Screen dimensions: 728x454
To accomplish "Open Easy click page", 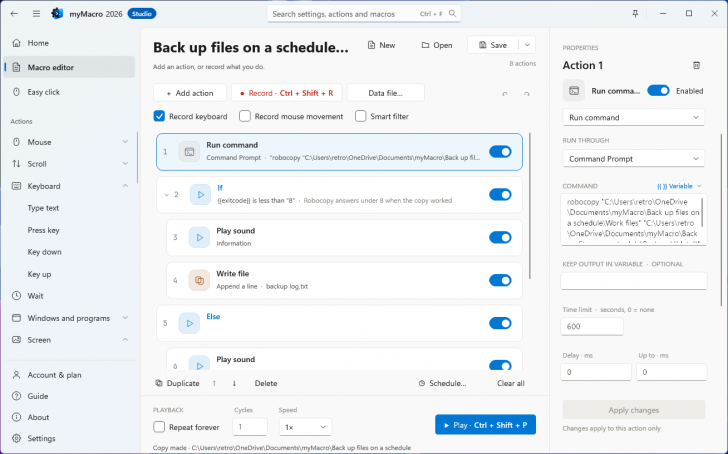I will tap(70, 92).
